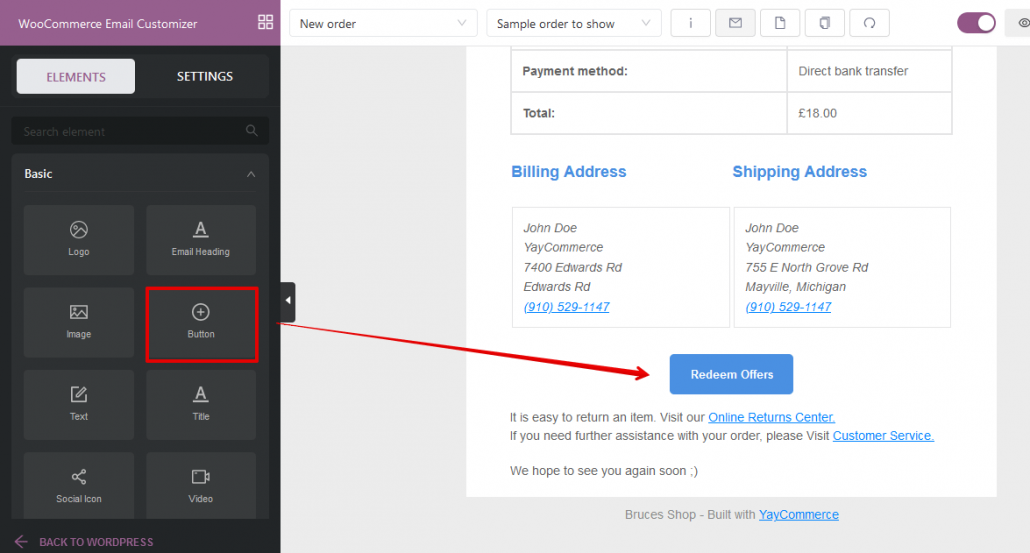Click the Search element input field
The height and width of the screenshot is (553, 1030).
(140, 131)
